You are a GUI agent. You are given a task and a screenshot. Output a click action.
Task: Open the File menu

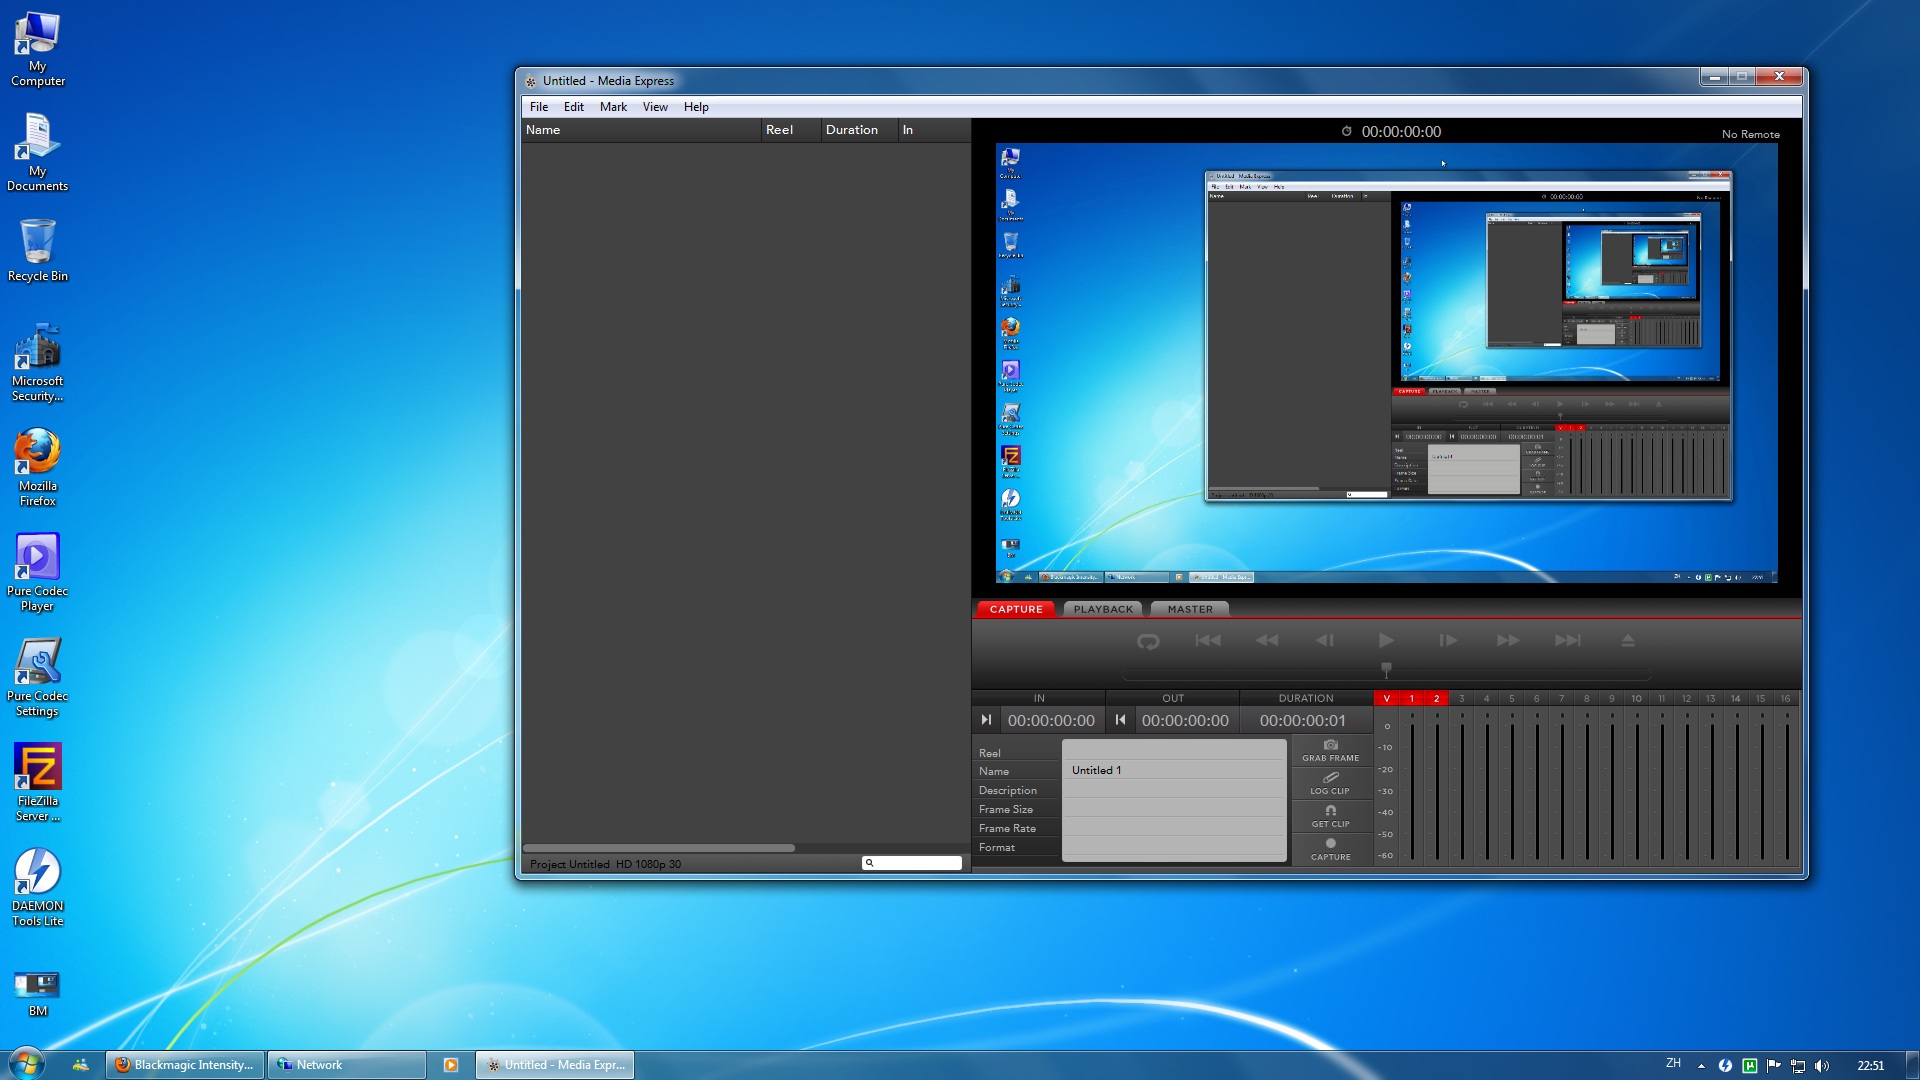pos(538,107)
